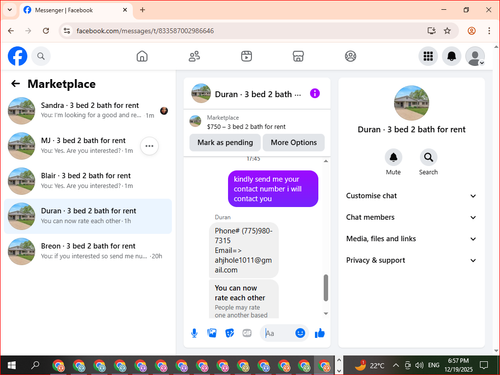The height and width of the screenshot is (375, 500).
Task: Click the large house photo in details panel
Action: 411,103
